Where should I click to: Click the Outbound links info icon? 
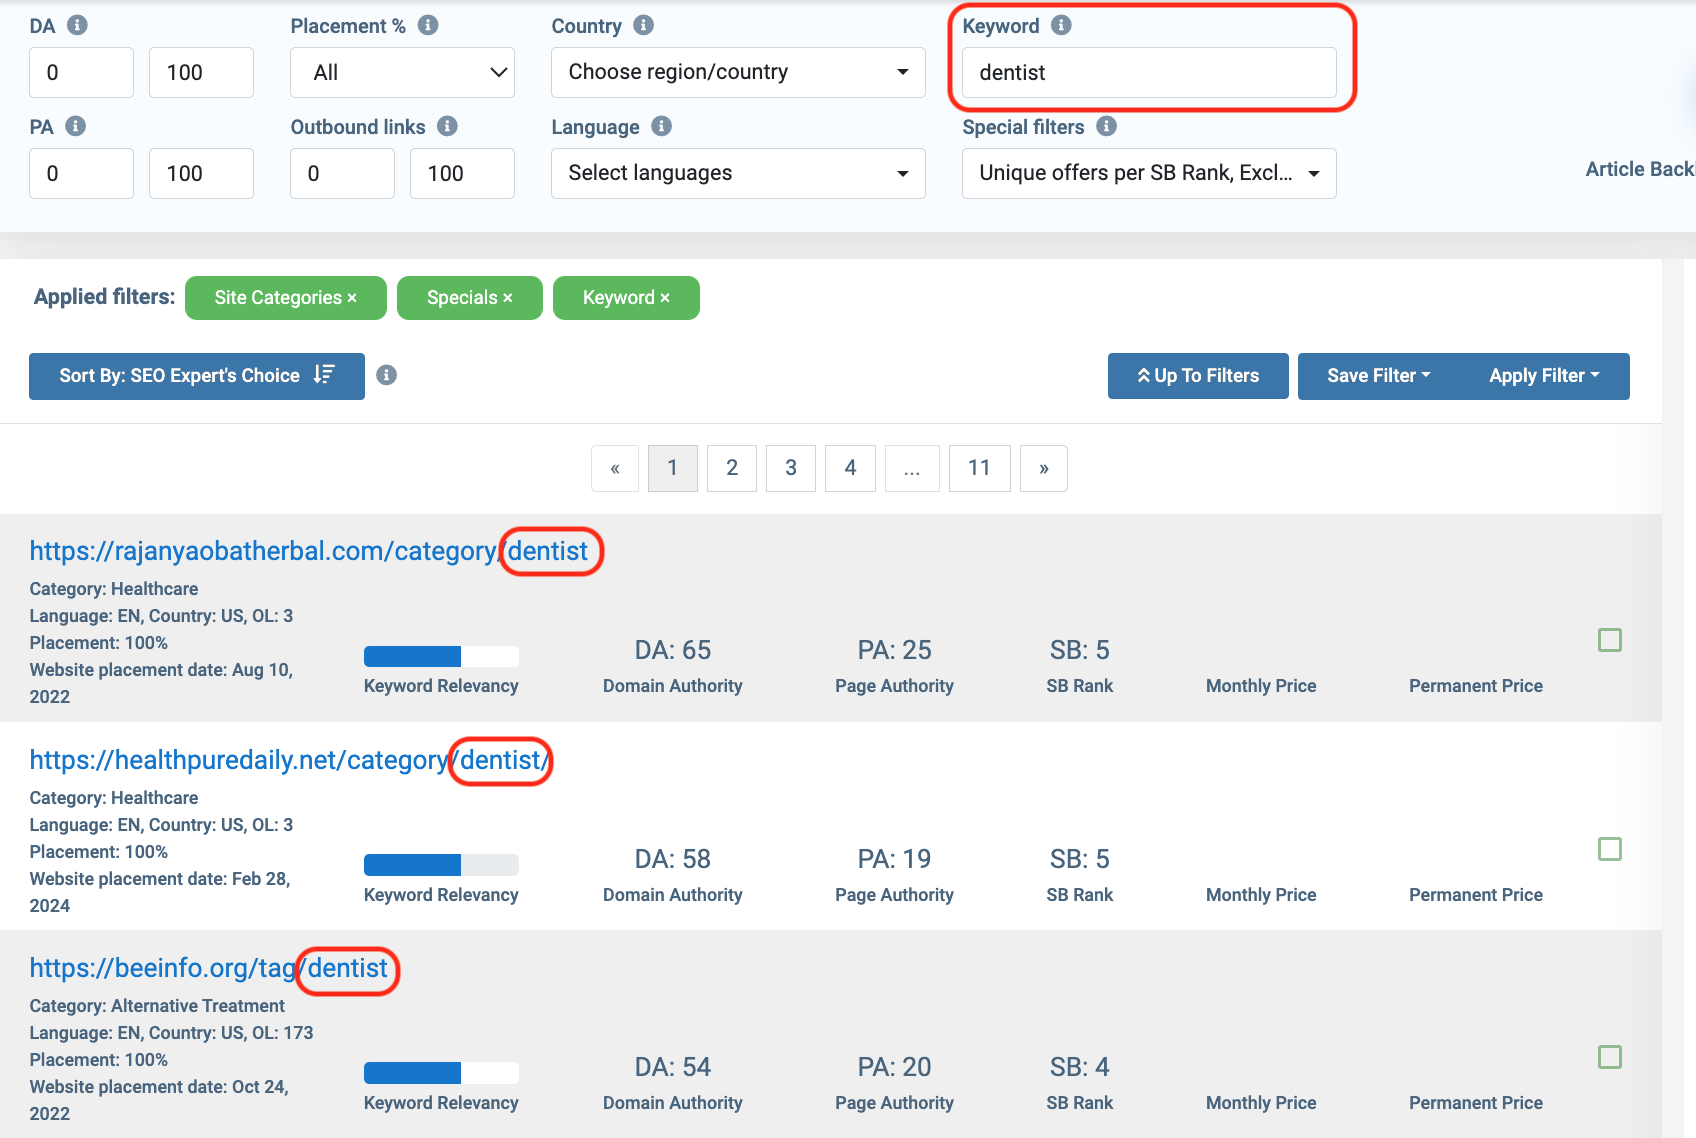click(x=448, y=126)
